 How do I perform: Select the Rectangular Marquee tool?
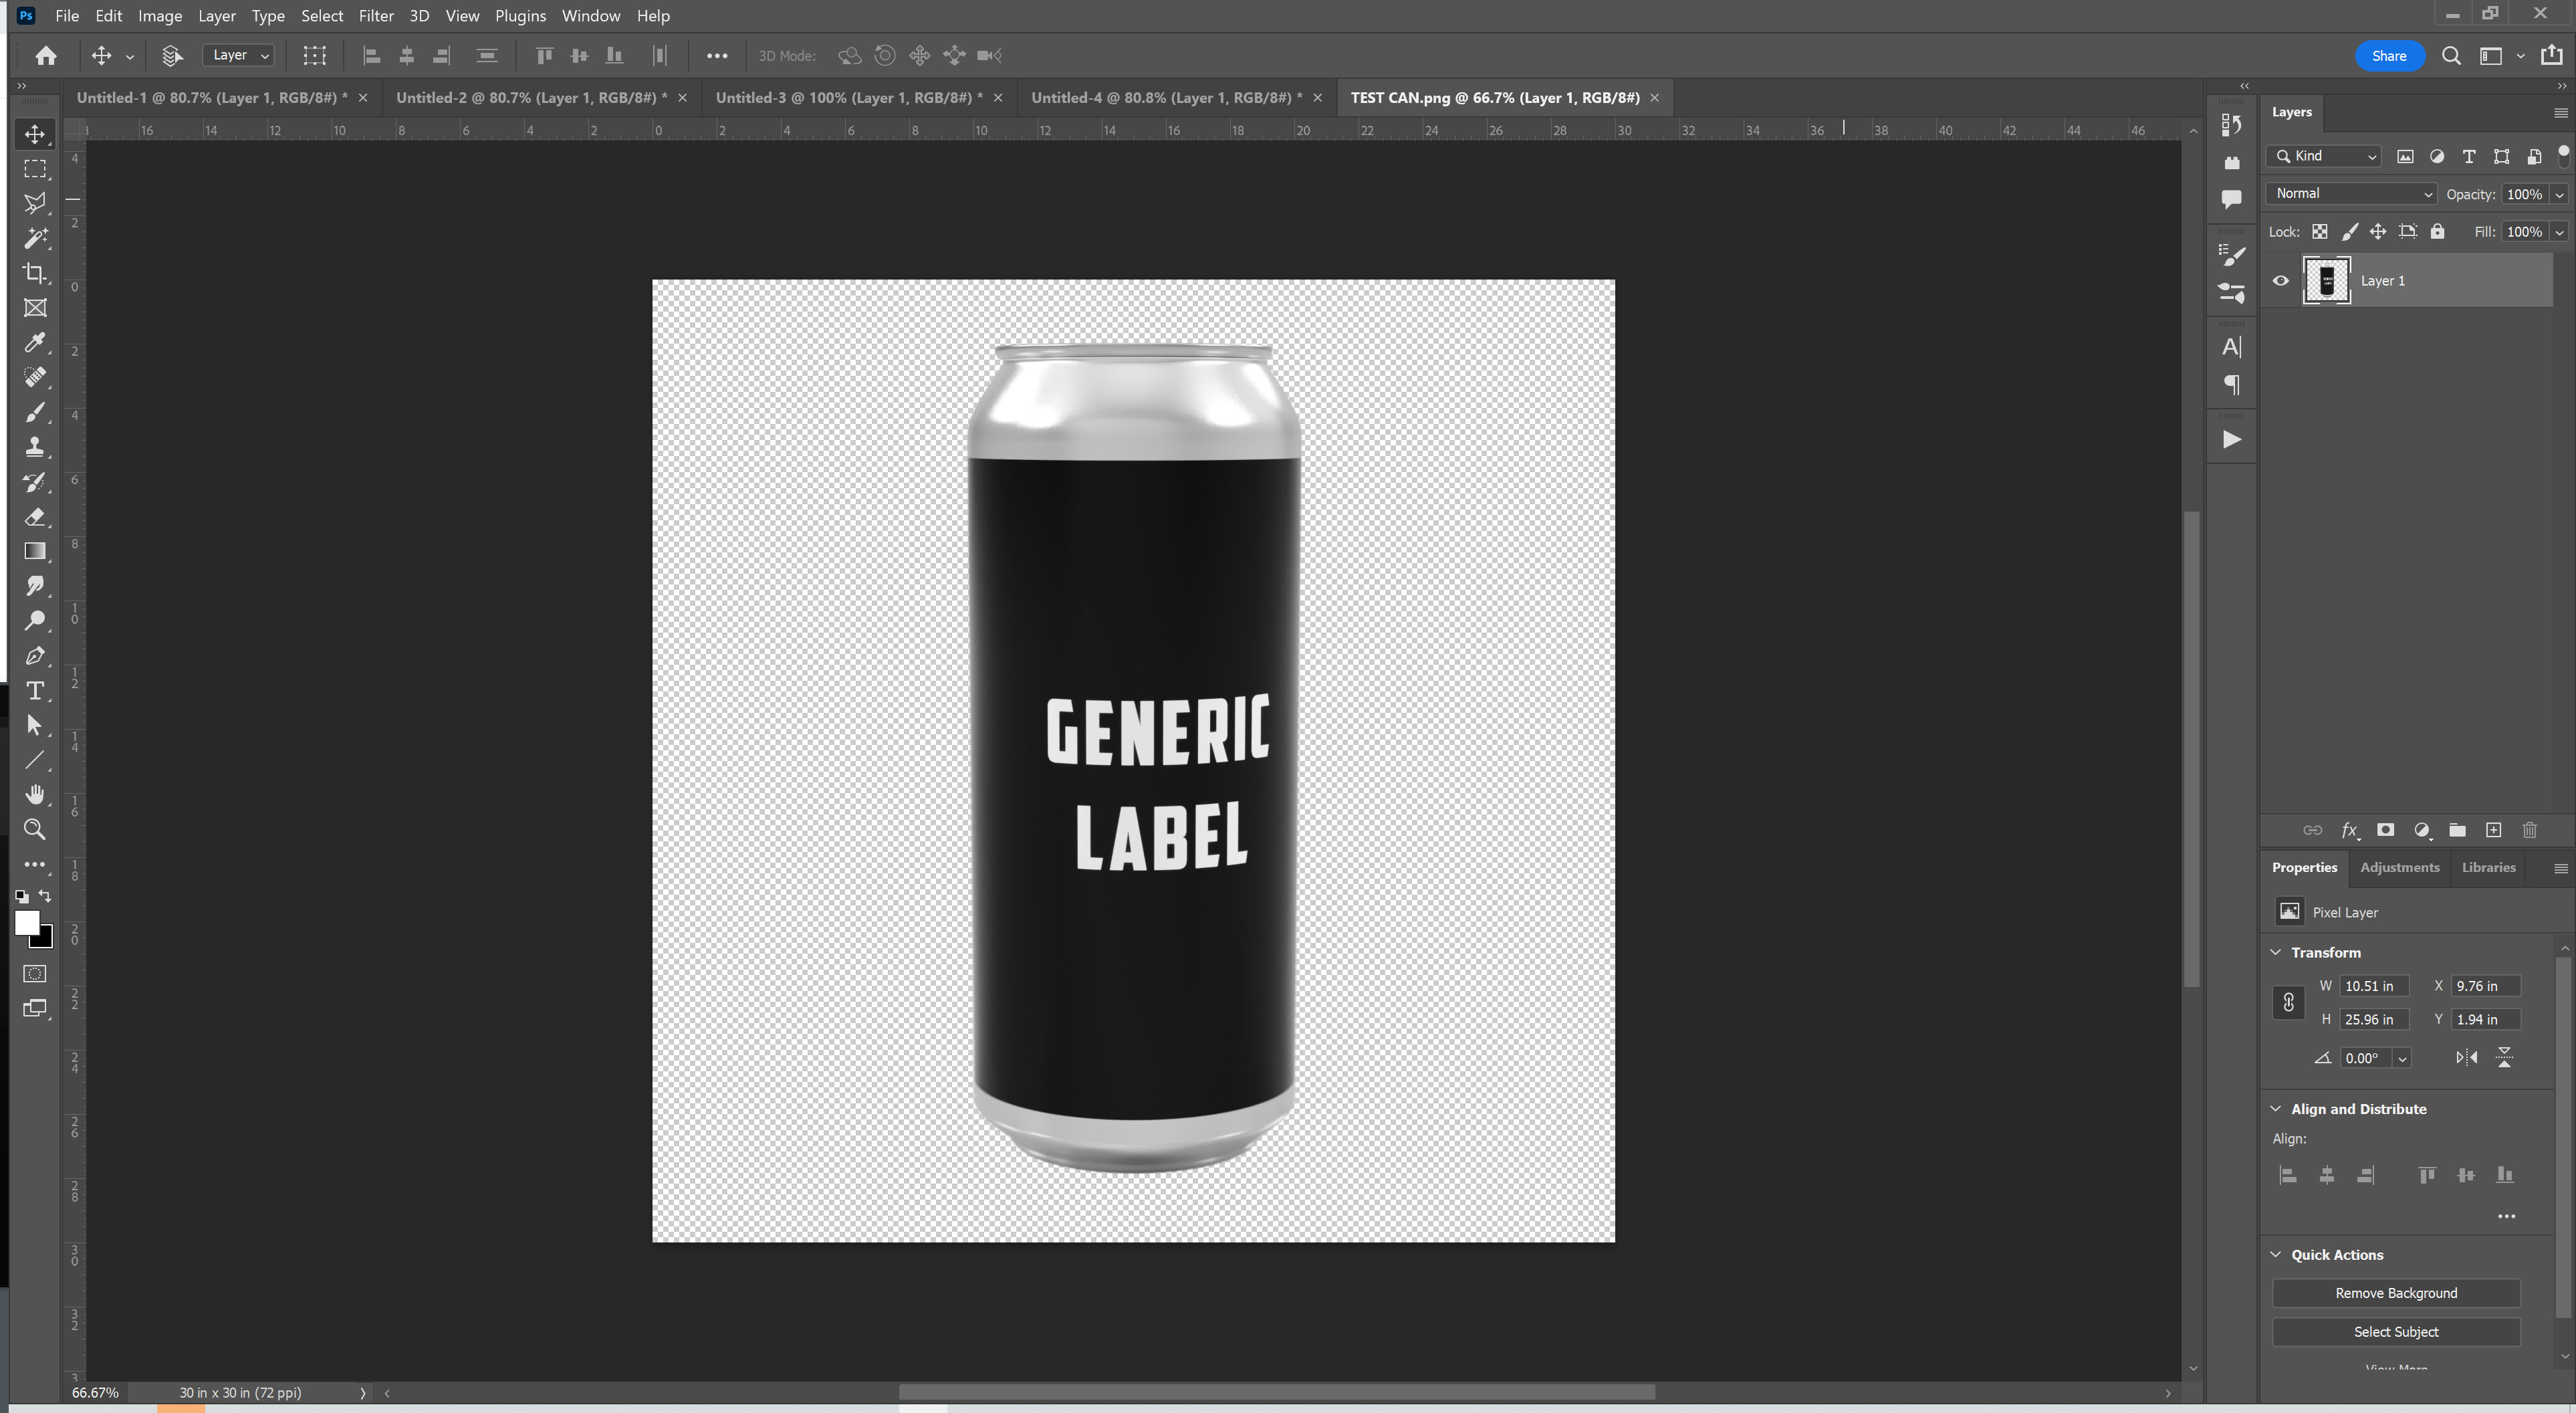coord(35,169)
